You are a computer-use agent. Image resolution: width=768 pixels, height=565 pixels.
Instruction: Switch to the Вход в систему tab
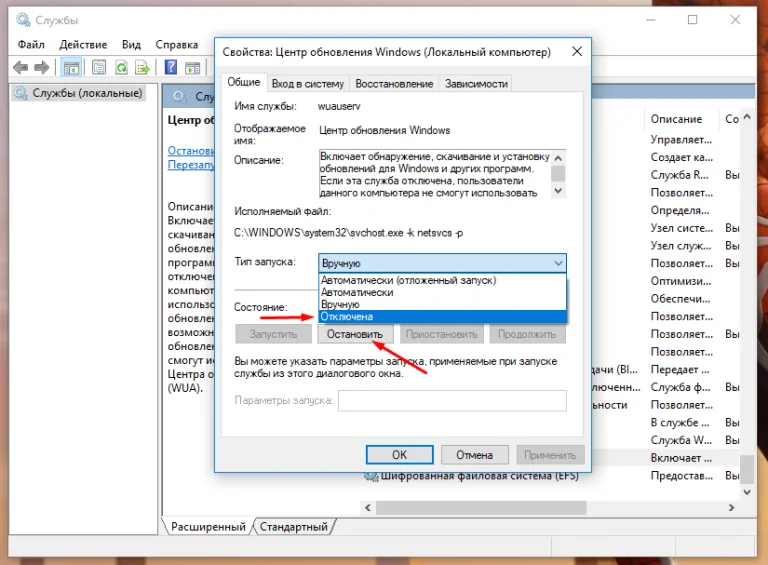pyautogui.click(x=308, y=84)
